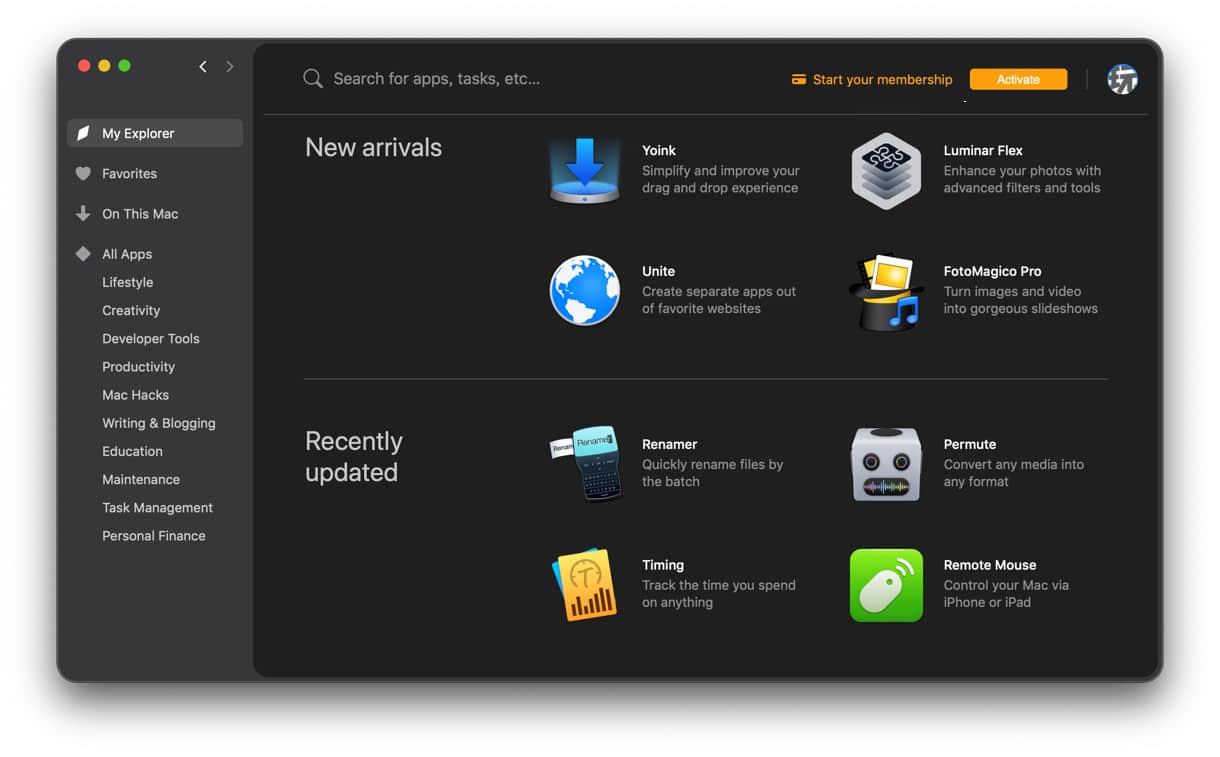Click 'Create separate apps out of favorite websites' text
Image resolution: width=1220 pixels, height=757 pixels.
point(719,300)
